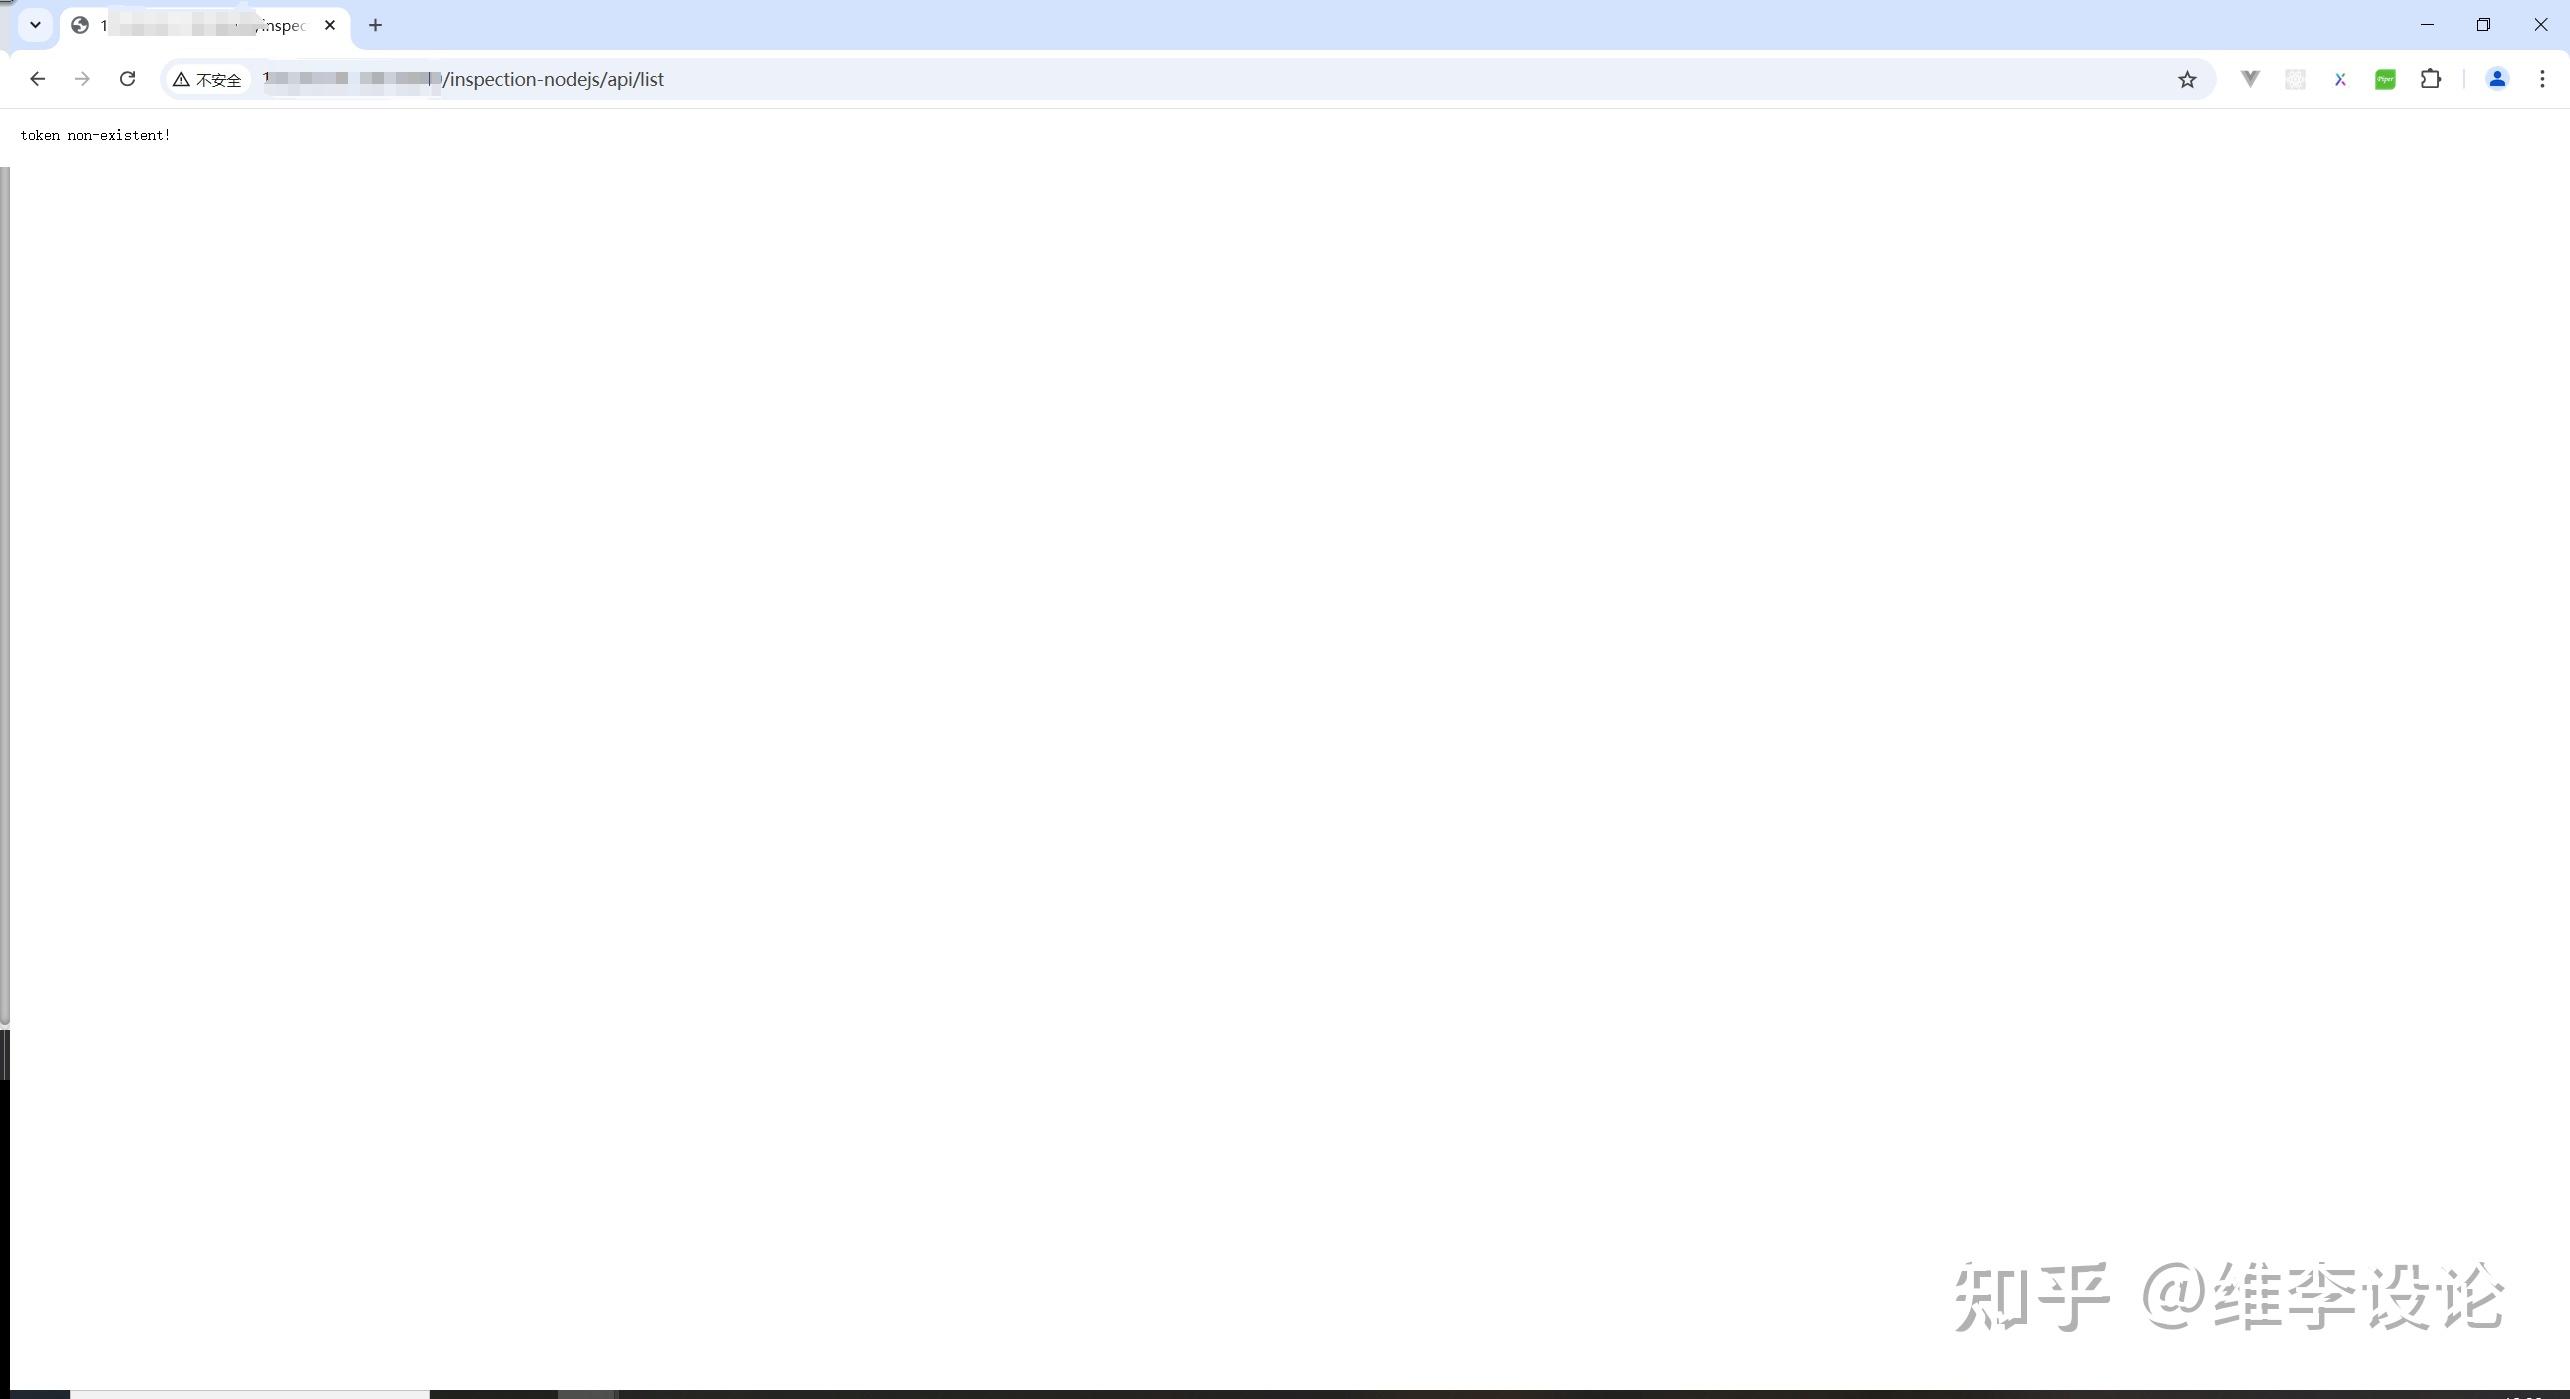Reload the current page
Image resolution: width=2570 pixels, height=1399 pixels.
click(x=127, y=79)
